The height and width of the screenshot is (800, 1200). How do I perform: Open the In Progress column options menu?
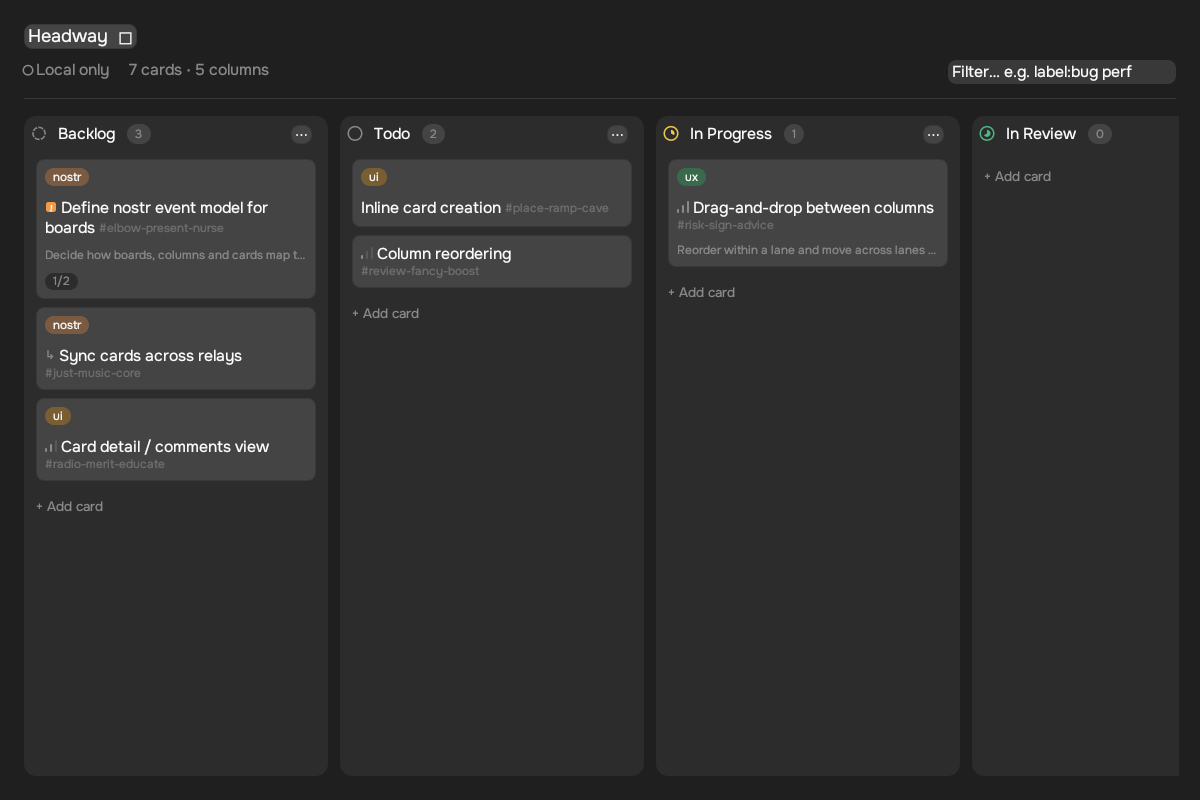tap(934, 134)
